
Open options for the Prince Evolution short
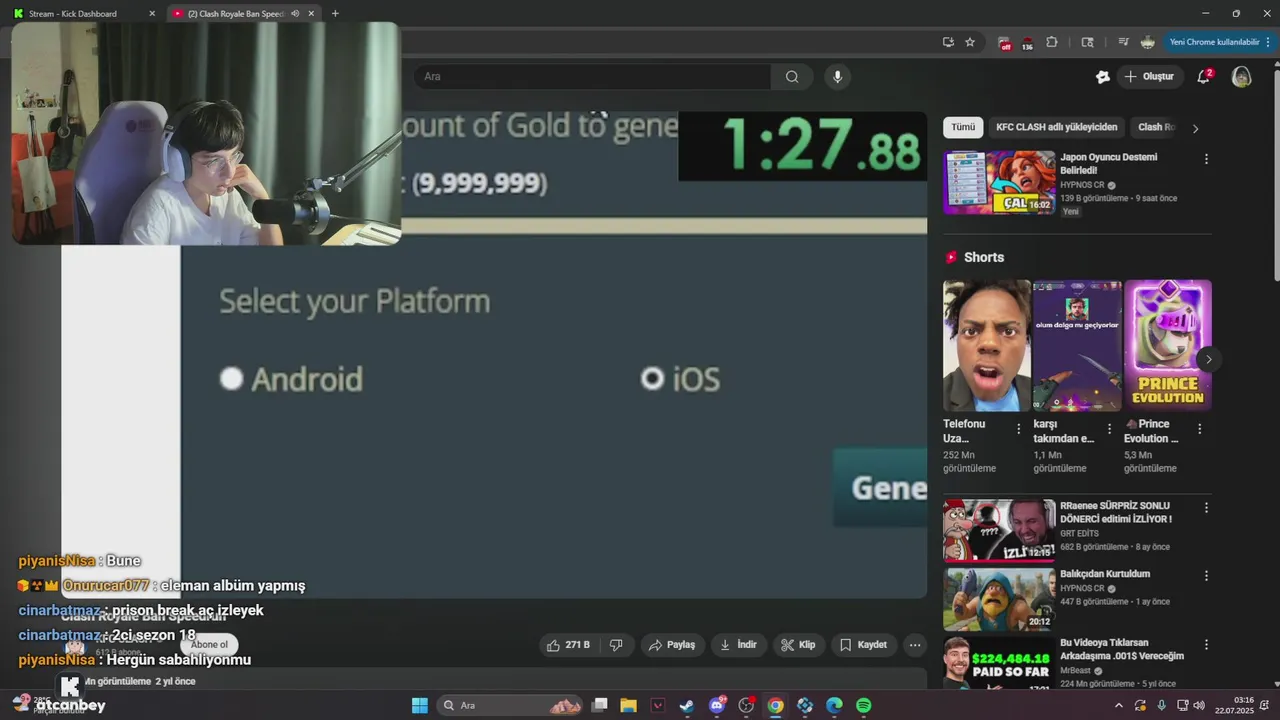click(x=1200, y=429)
